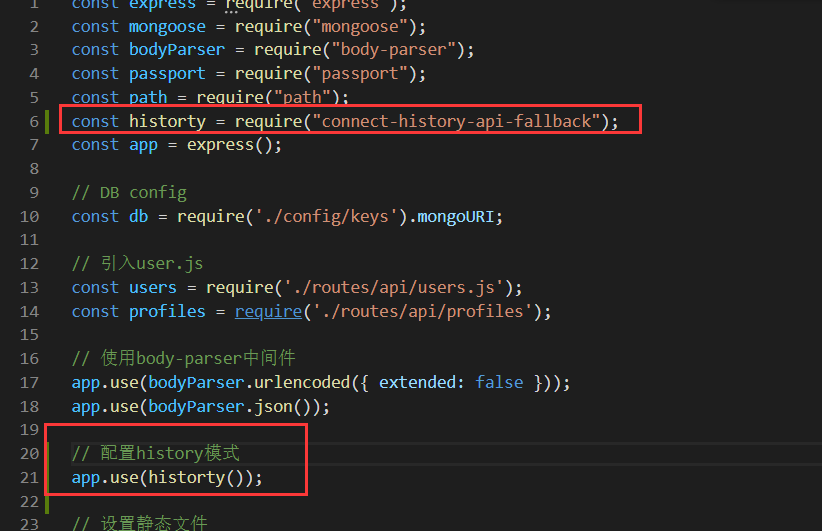Click the 配置history模式 comment
Image resolution: width=822 pixels, height=531 pixels.
(156, 453)
